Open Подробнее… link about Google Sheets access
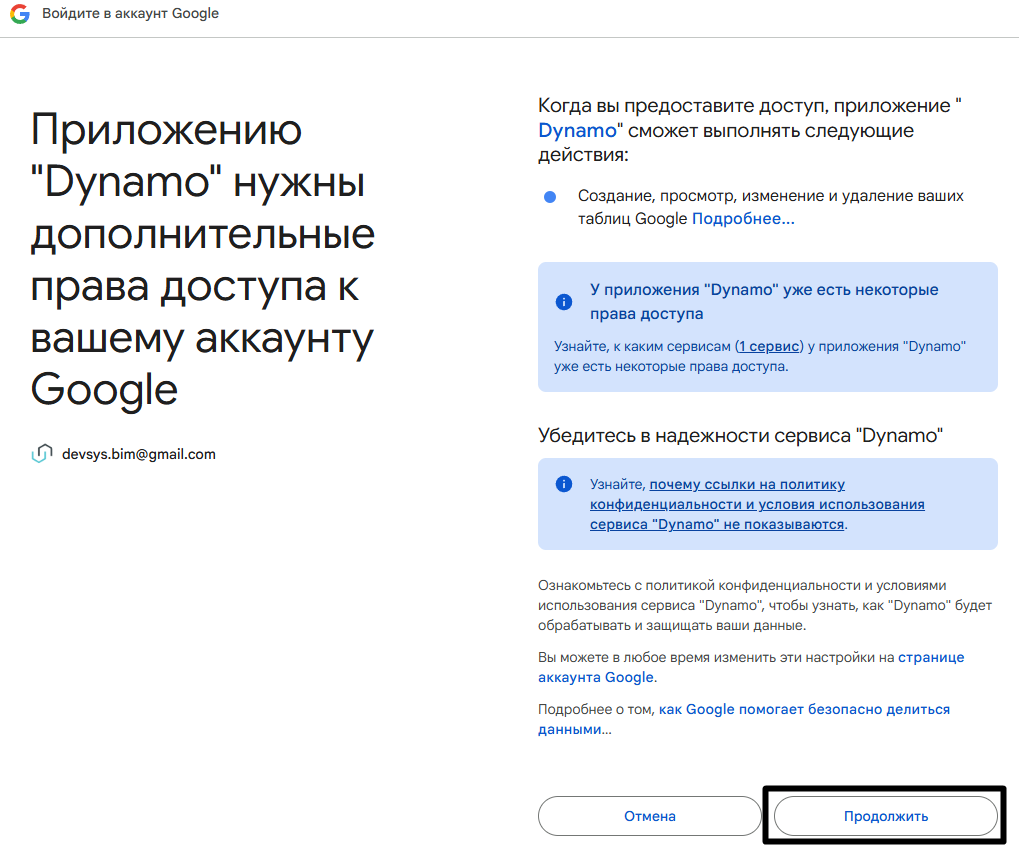1019x849 pixels. [x=743, y=218]
